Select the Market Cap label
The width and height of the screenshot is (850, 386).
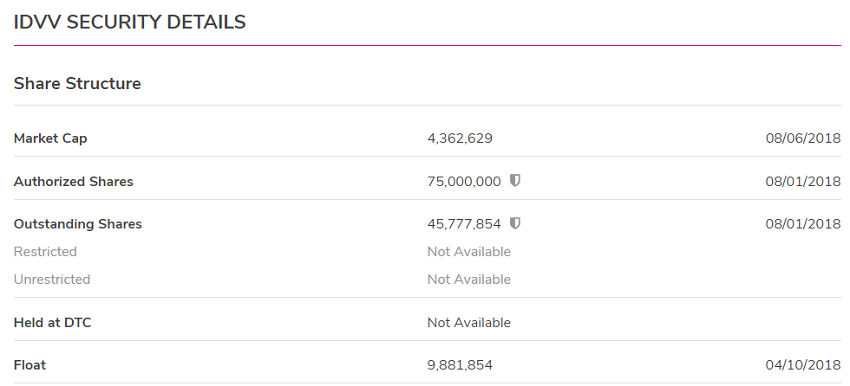tap(50, 138)
